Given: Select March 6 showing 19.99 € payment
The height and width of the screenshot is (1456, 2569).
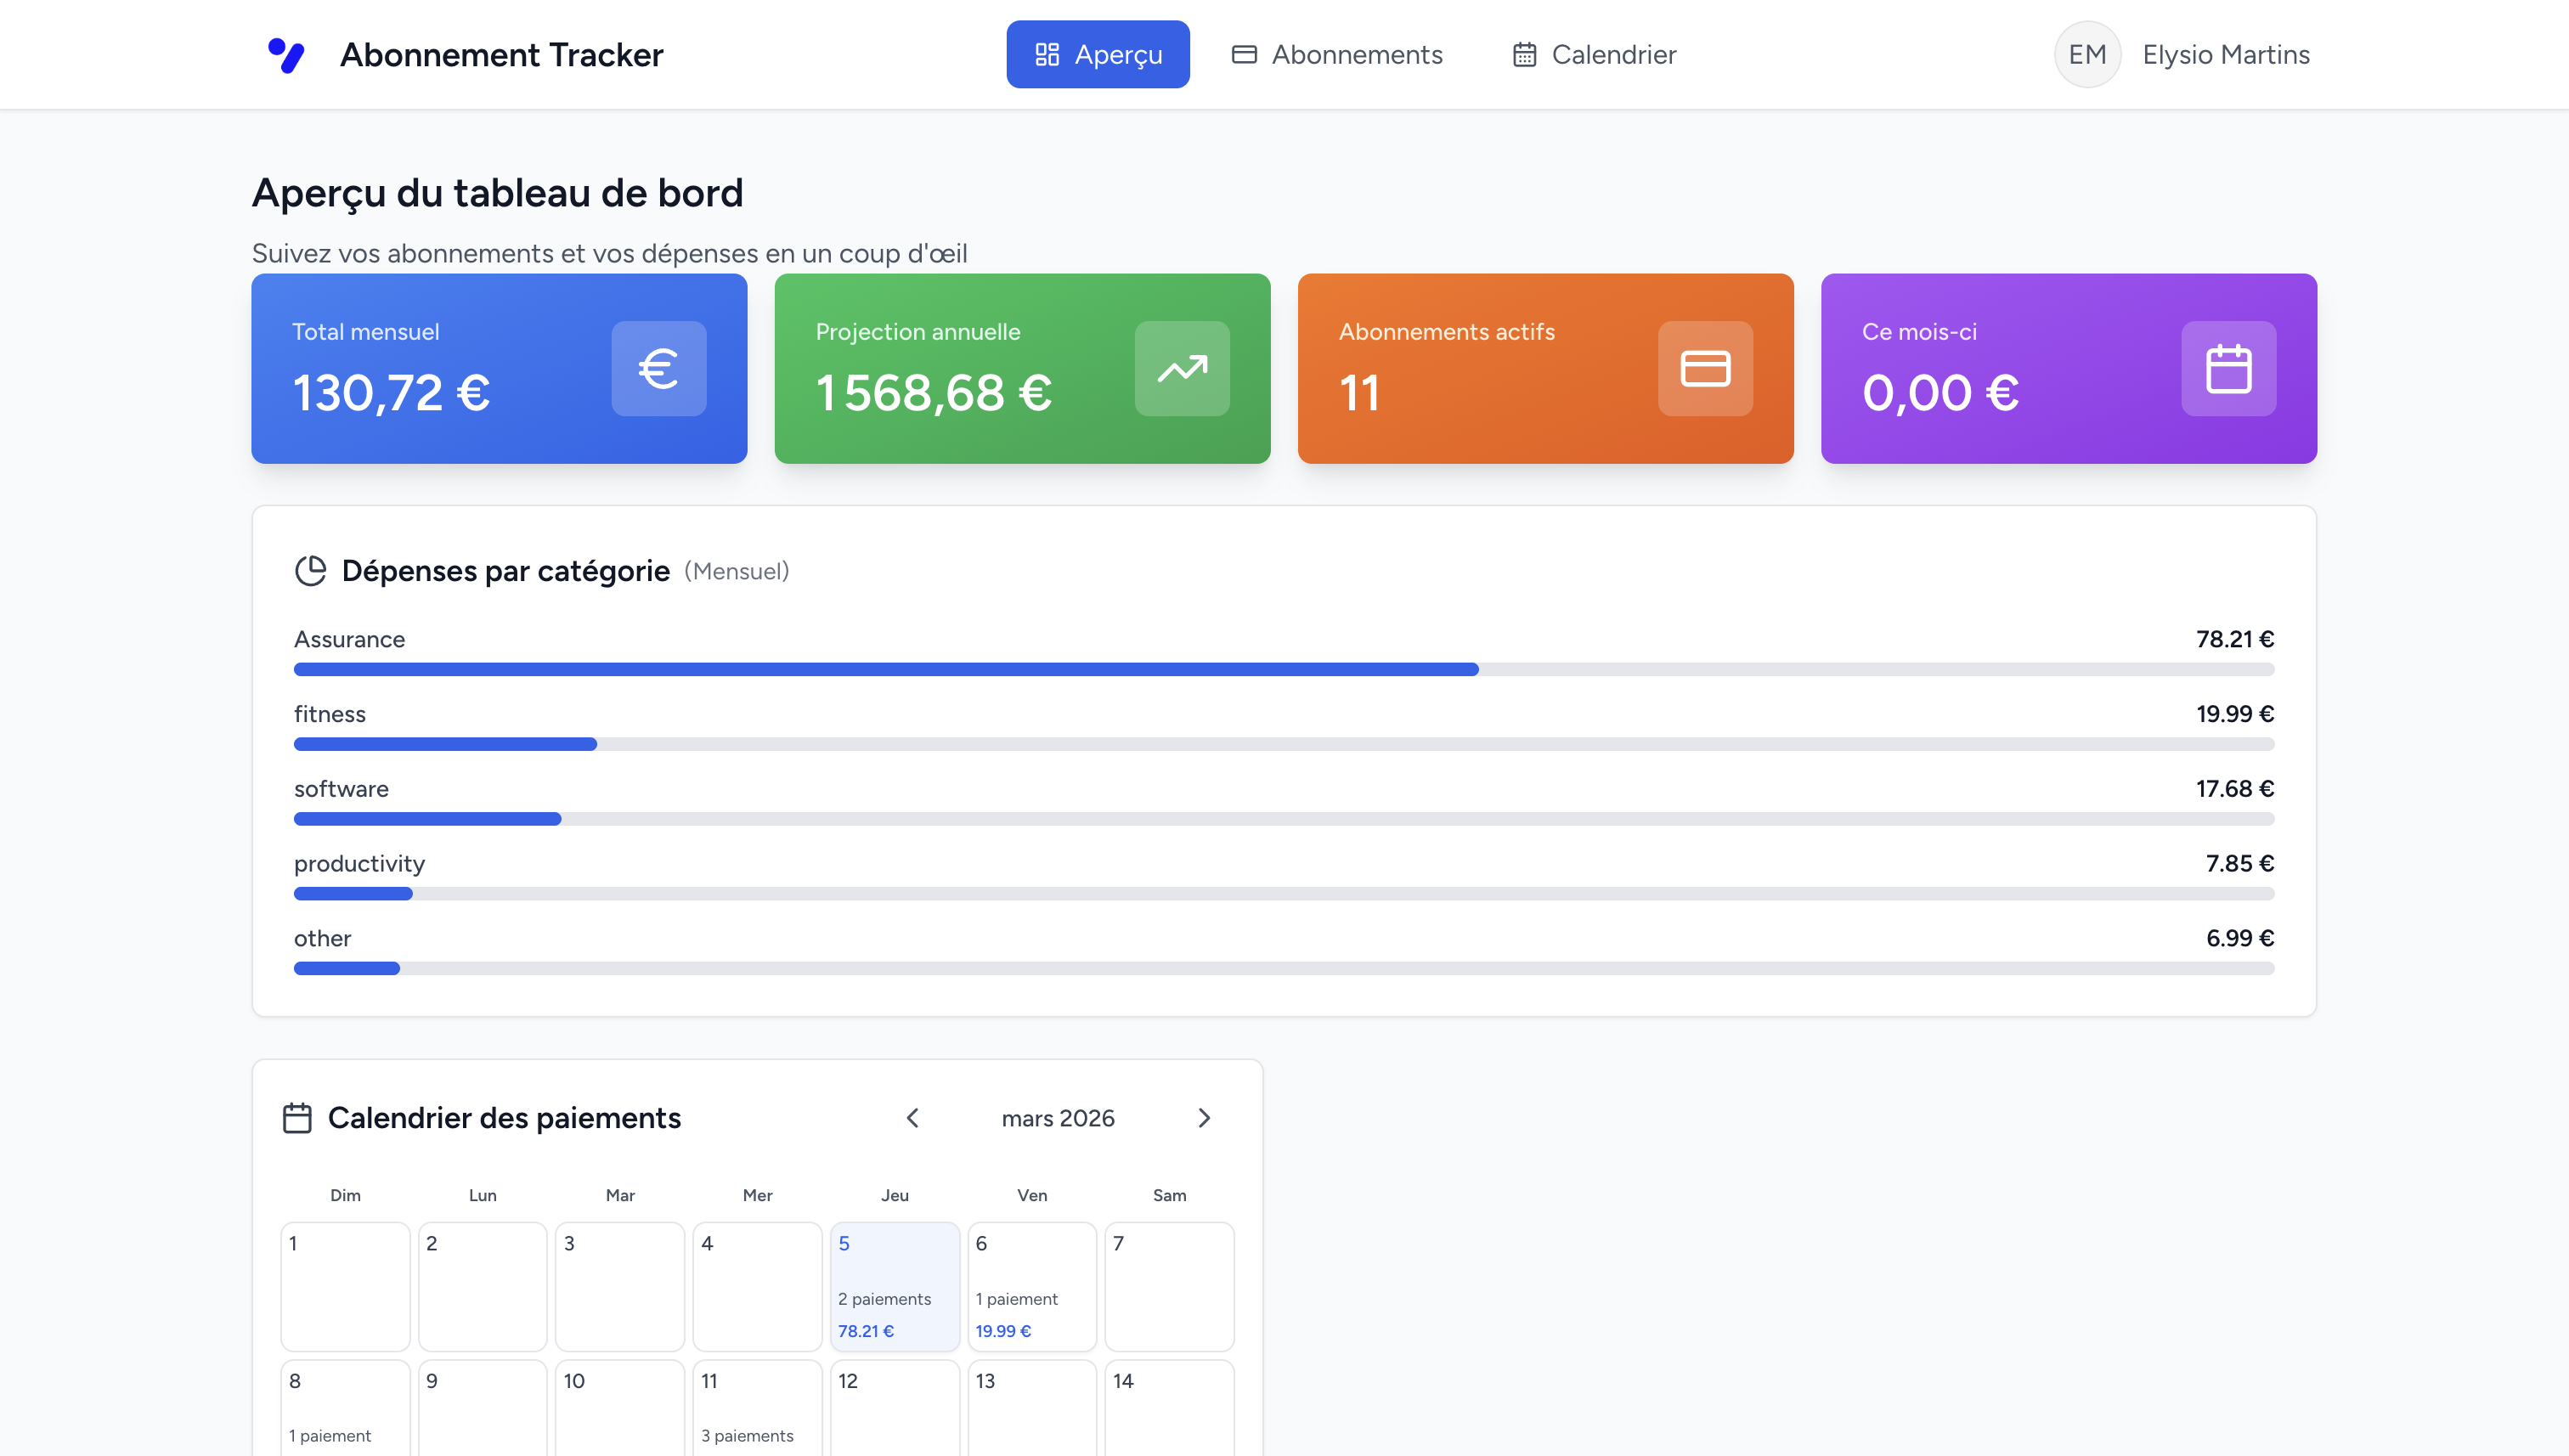Looking at the screenshot, I should tap(1031, 1286).
